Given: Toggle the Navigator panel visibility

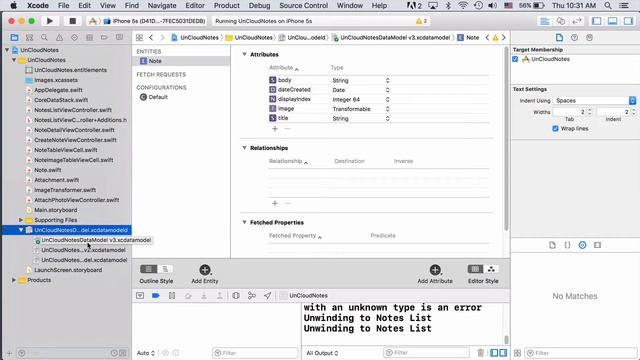Looking at the screenshot, I should (596, 21).
